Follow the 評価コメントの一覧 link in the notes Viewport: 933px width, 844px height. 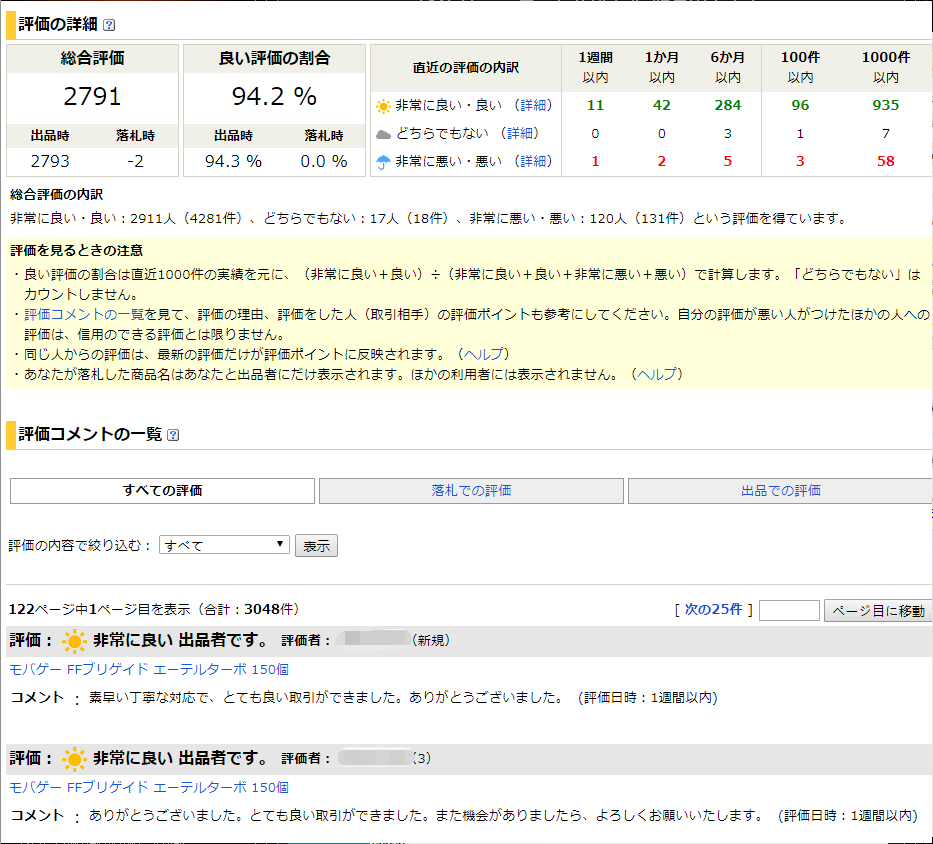click(84, 314)
